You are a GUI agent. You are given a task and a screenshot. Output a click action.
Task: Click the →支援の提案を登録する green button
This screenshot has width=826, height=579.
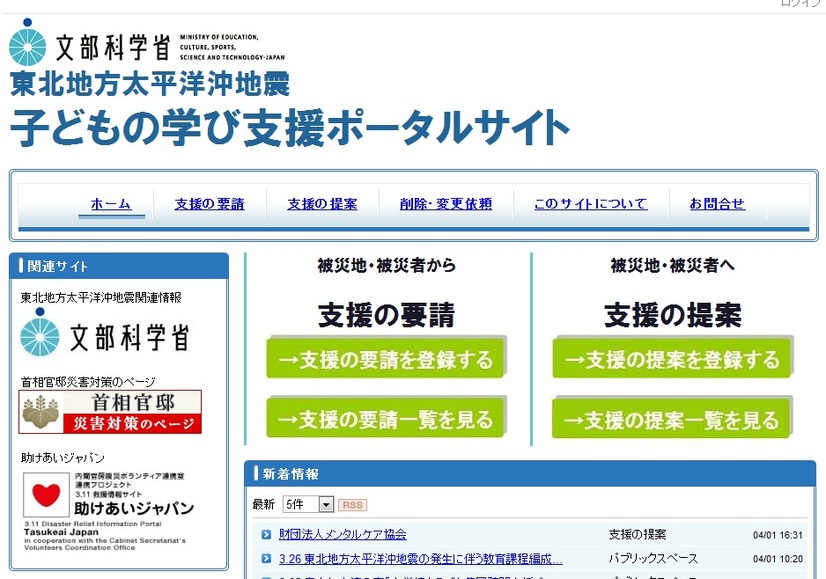672,358
